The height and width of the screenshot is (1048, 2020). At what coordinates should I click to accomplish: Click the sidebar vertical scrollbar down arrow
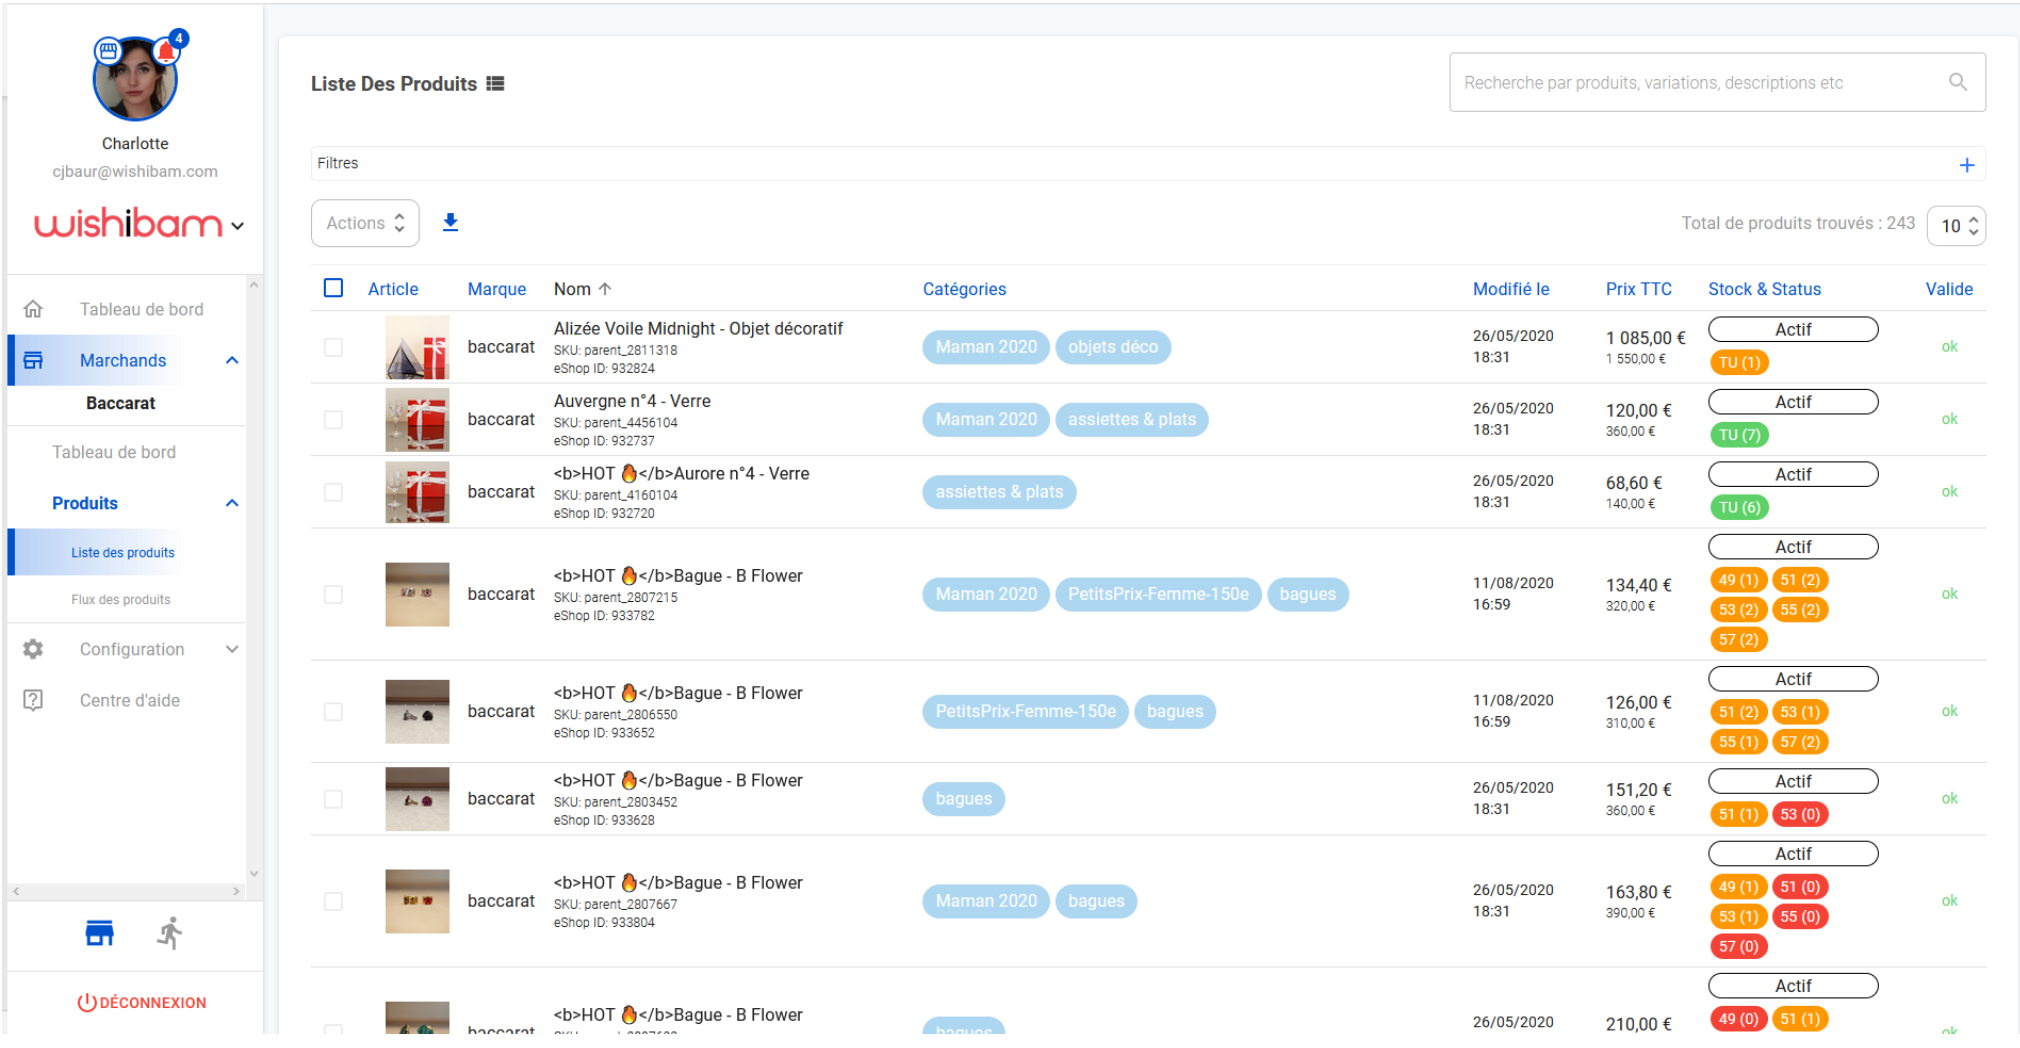(x=254, y=873)
